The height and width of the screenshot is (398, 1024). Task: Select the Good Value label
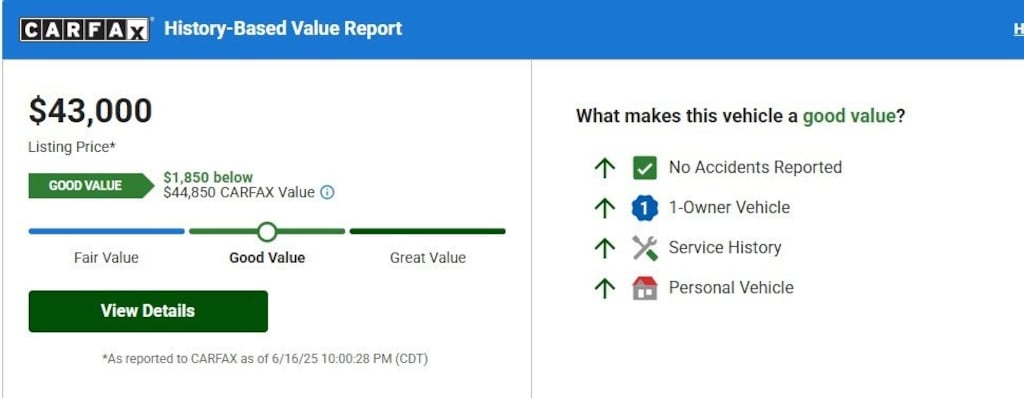point(267,258)
